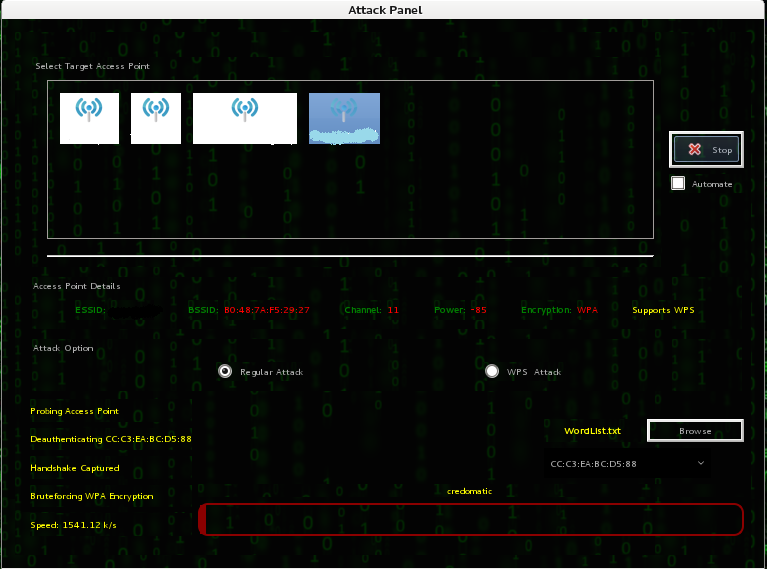Open the Browse wordlist button
The width and height of the screenshot is (767, 569).
[x=695, y=431]
